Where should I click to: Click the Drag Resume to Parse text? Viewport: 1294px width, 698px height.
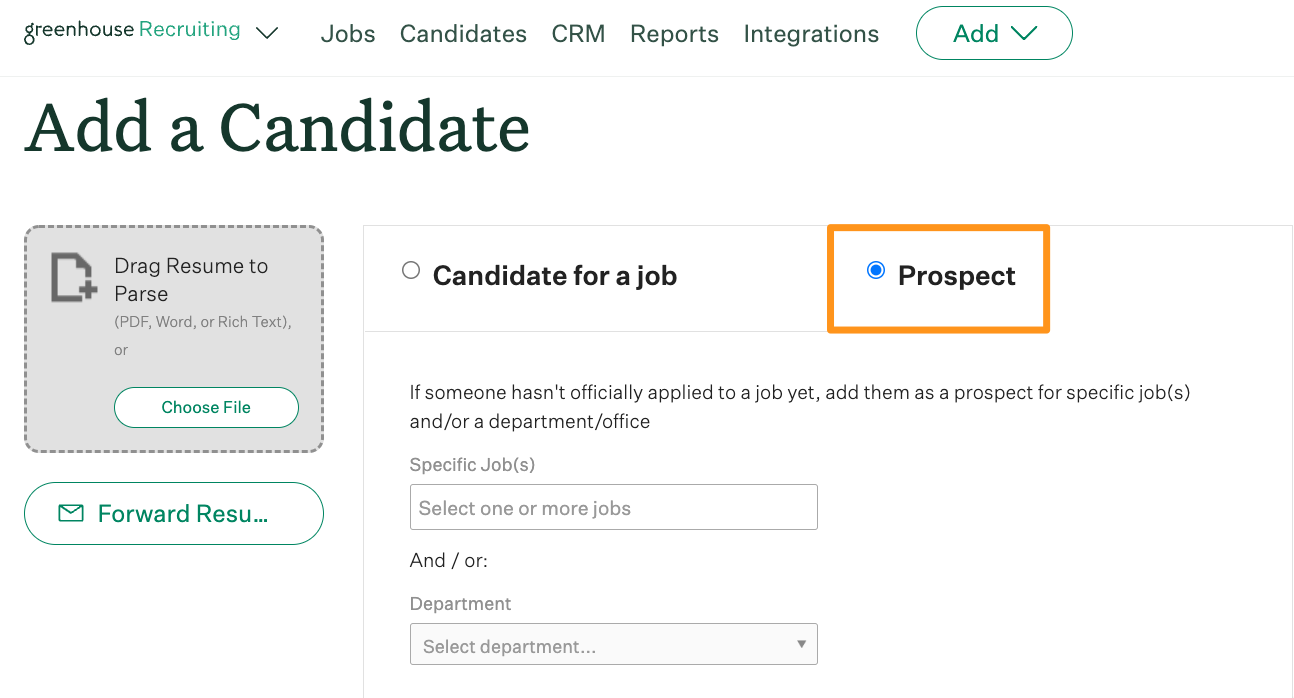(x=191, y=280)
